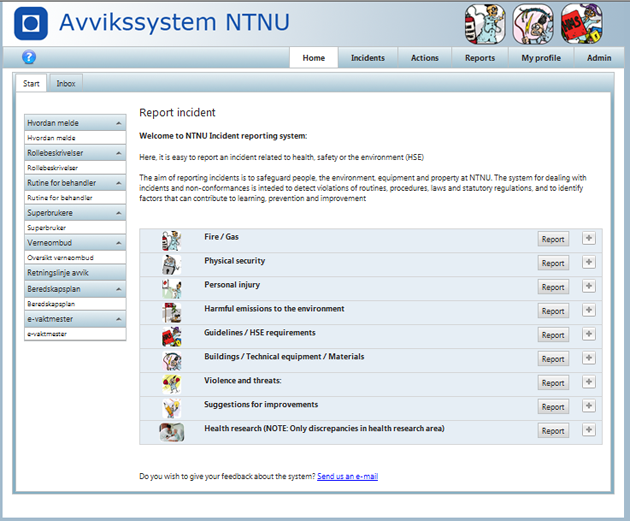Report a Physical security incident
The image size is (630, 521).
(553, 263)
